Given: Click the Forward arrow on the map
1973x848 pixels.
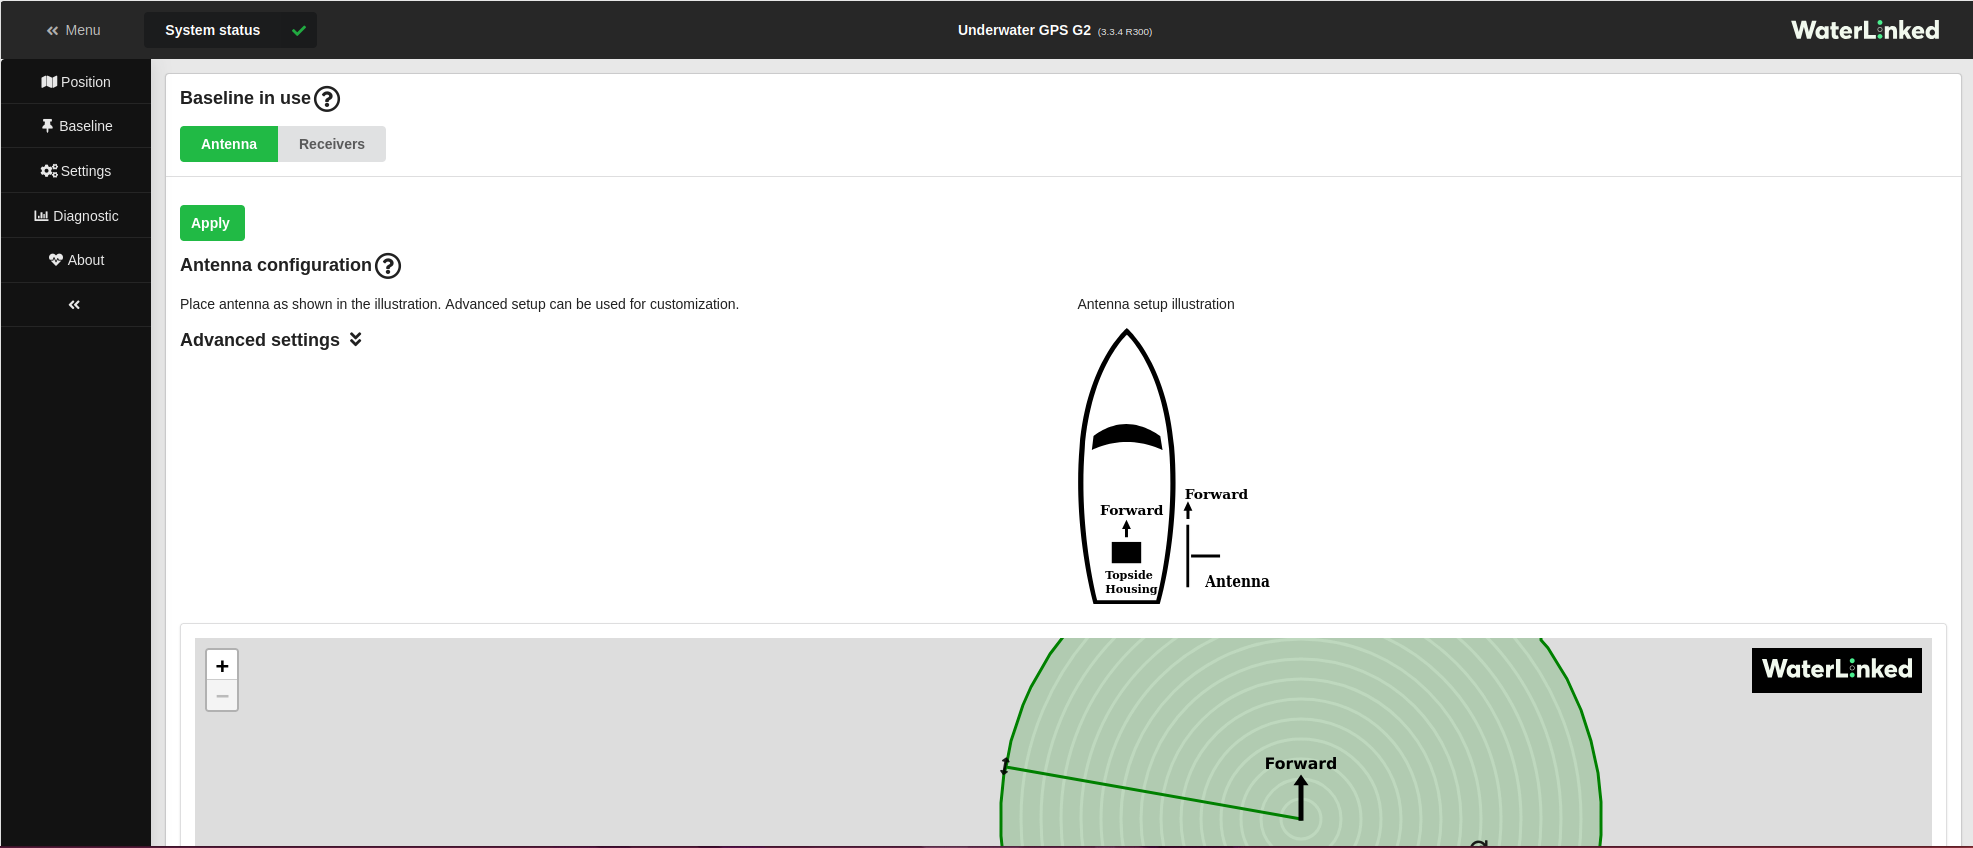Looking at the screenshot, I should 1301,798.
